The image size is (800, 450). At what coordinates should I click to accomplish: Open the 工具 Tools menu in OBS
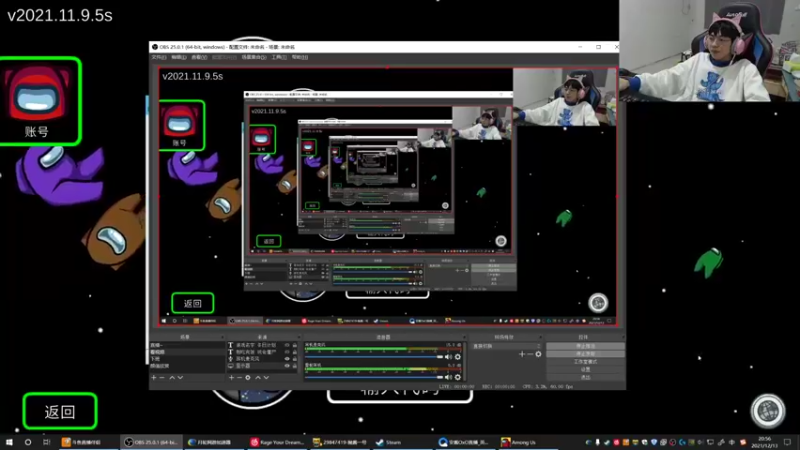[x=279, y=57]
